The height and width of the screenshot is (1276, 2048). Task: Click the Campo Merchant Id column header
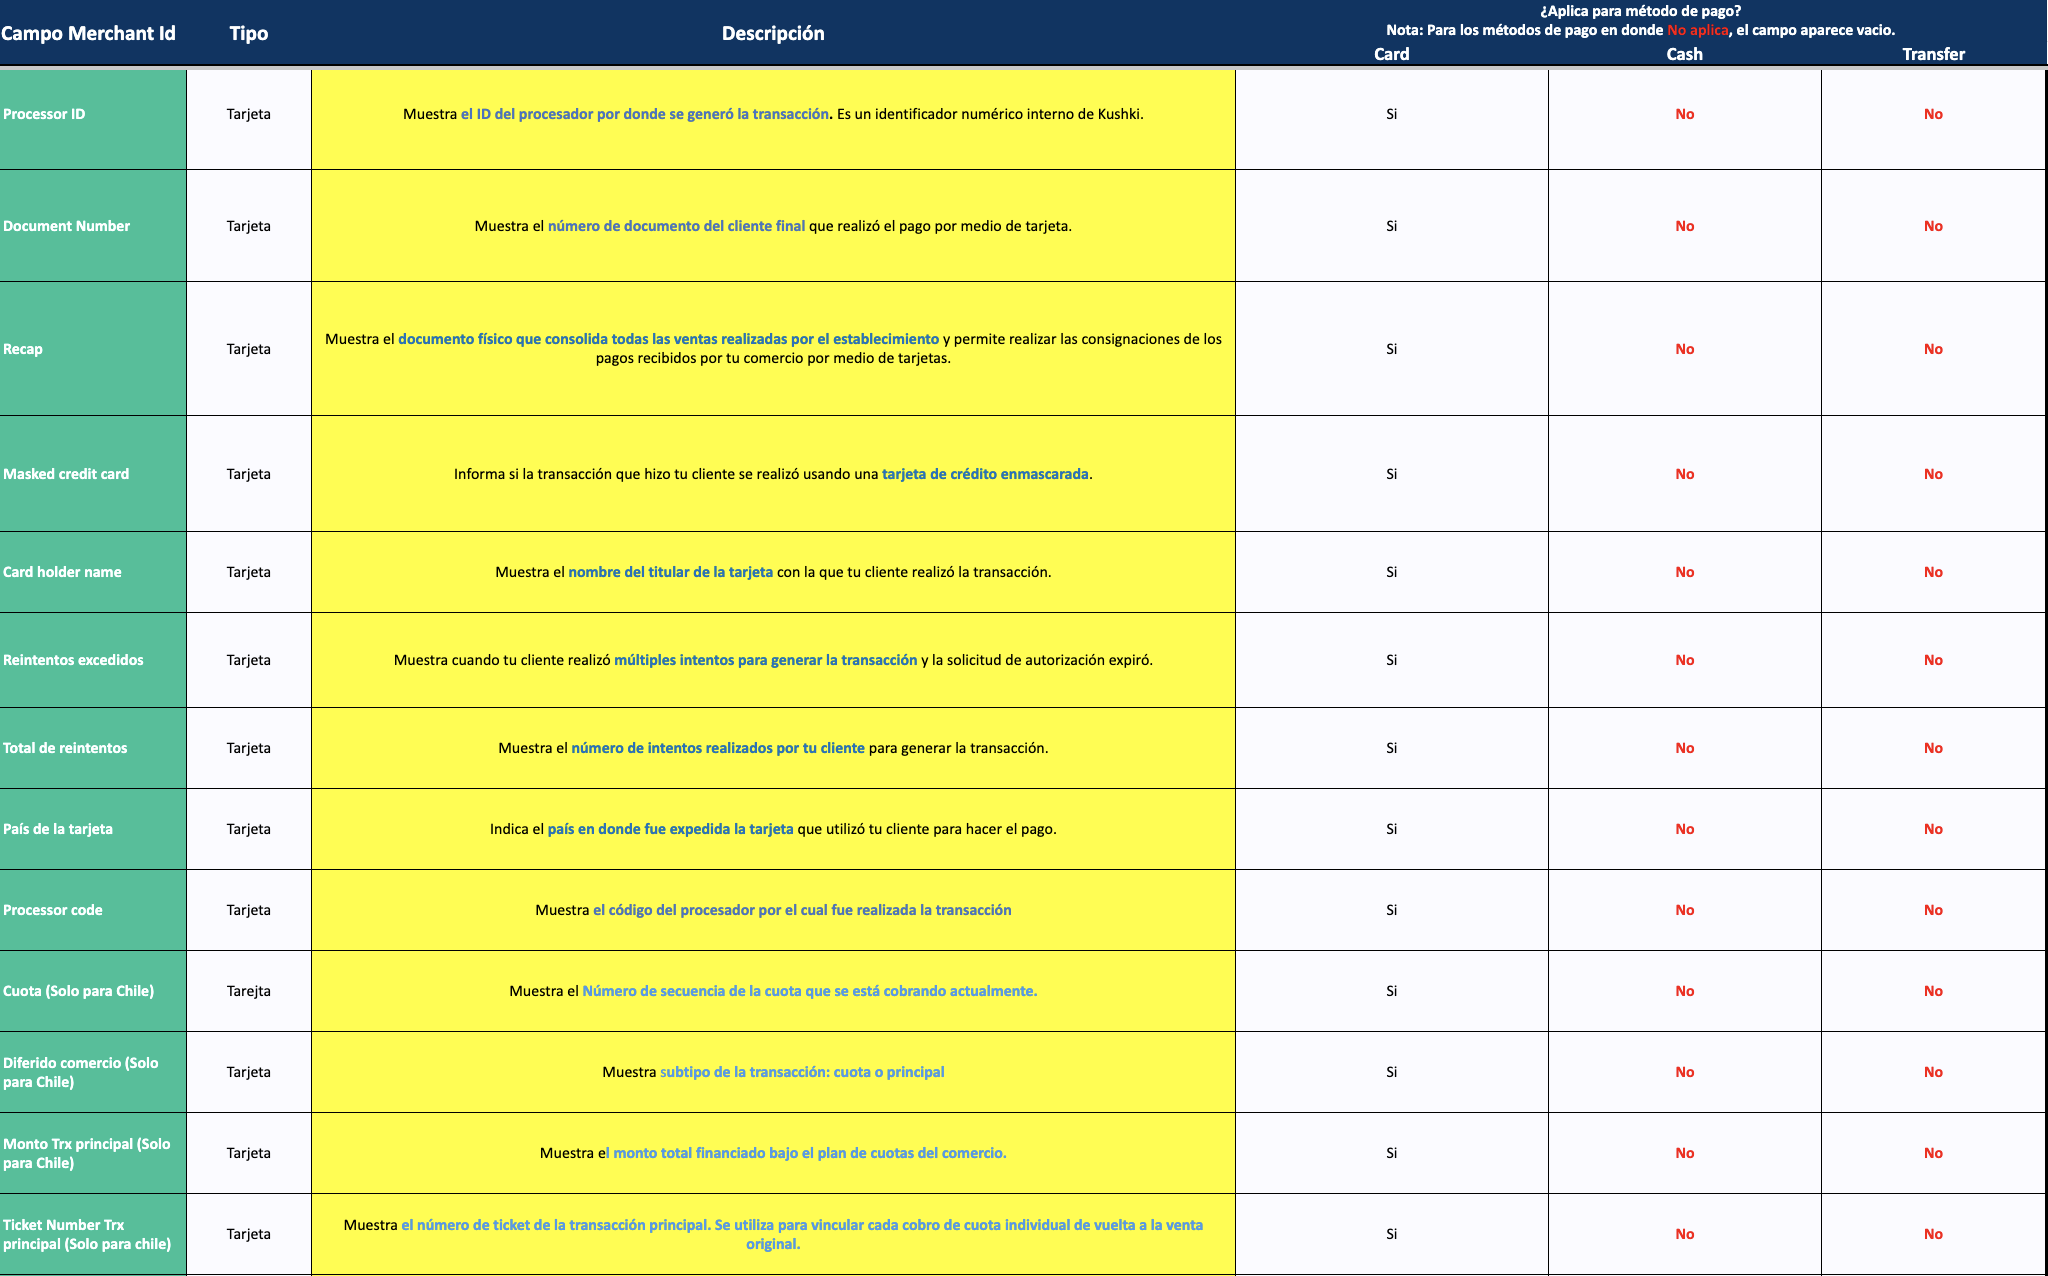pos(88,33)
